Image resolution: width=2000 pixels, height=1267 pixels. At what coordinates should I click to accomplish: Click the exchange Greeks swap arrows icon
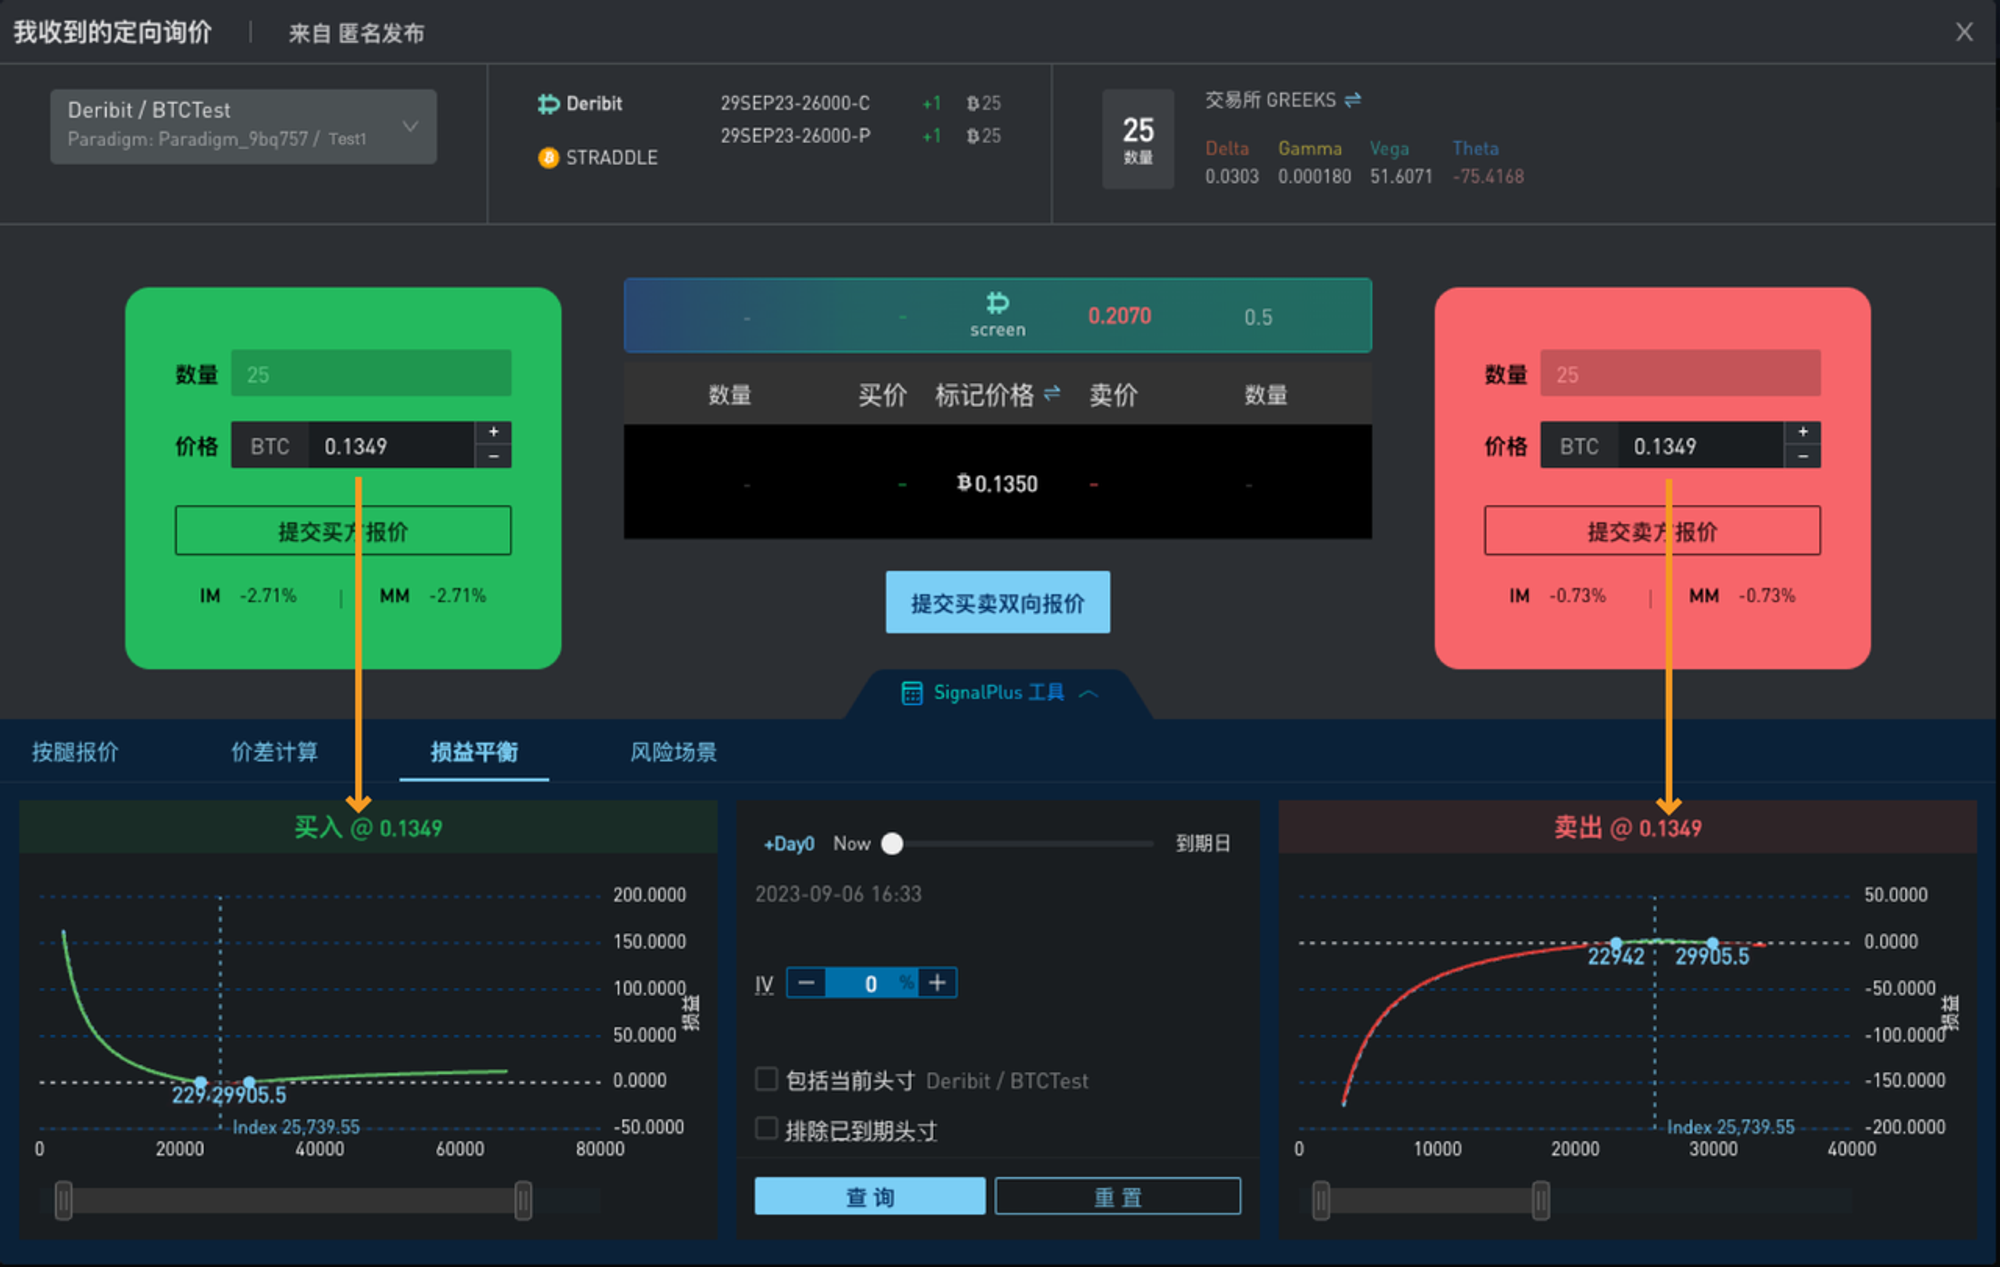(1353, 100)
